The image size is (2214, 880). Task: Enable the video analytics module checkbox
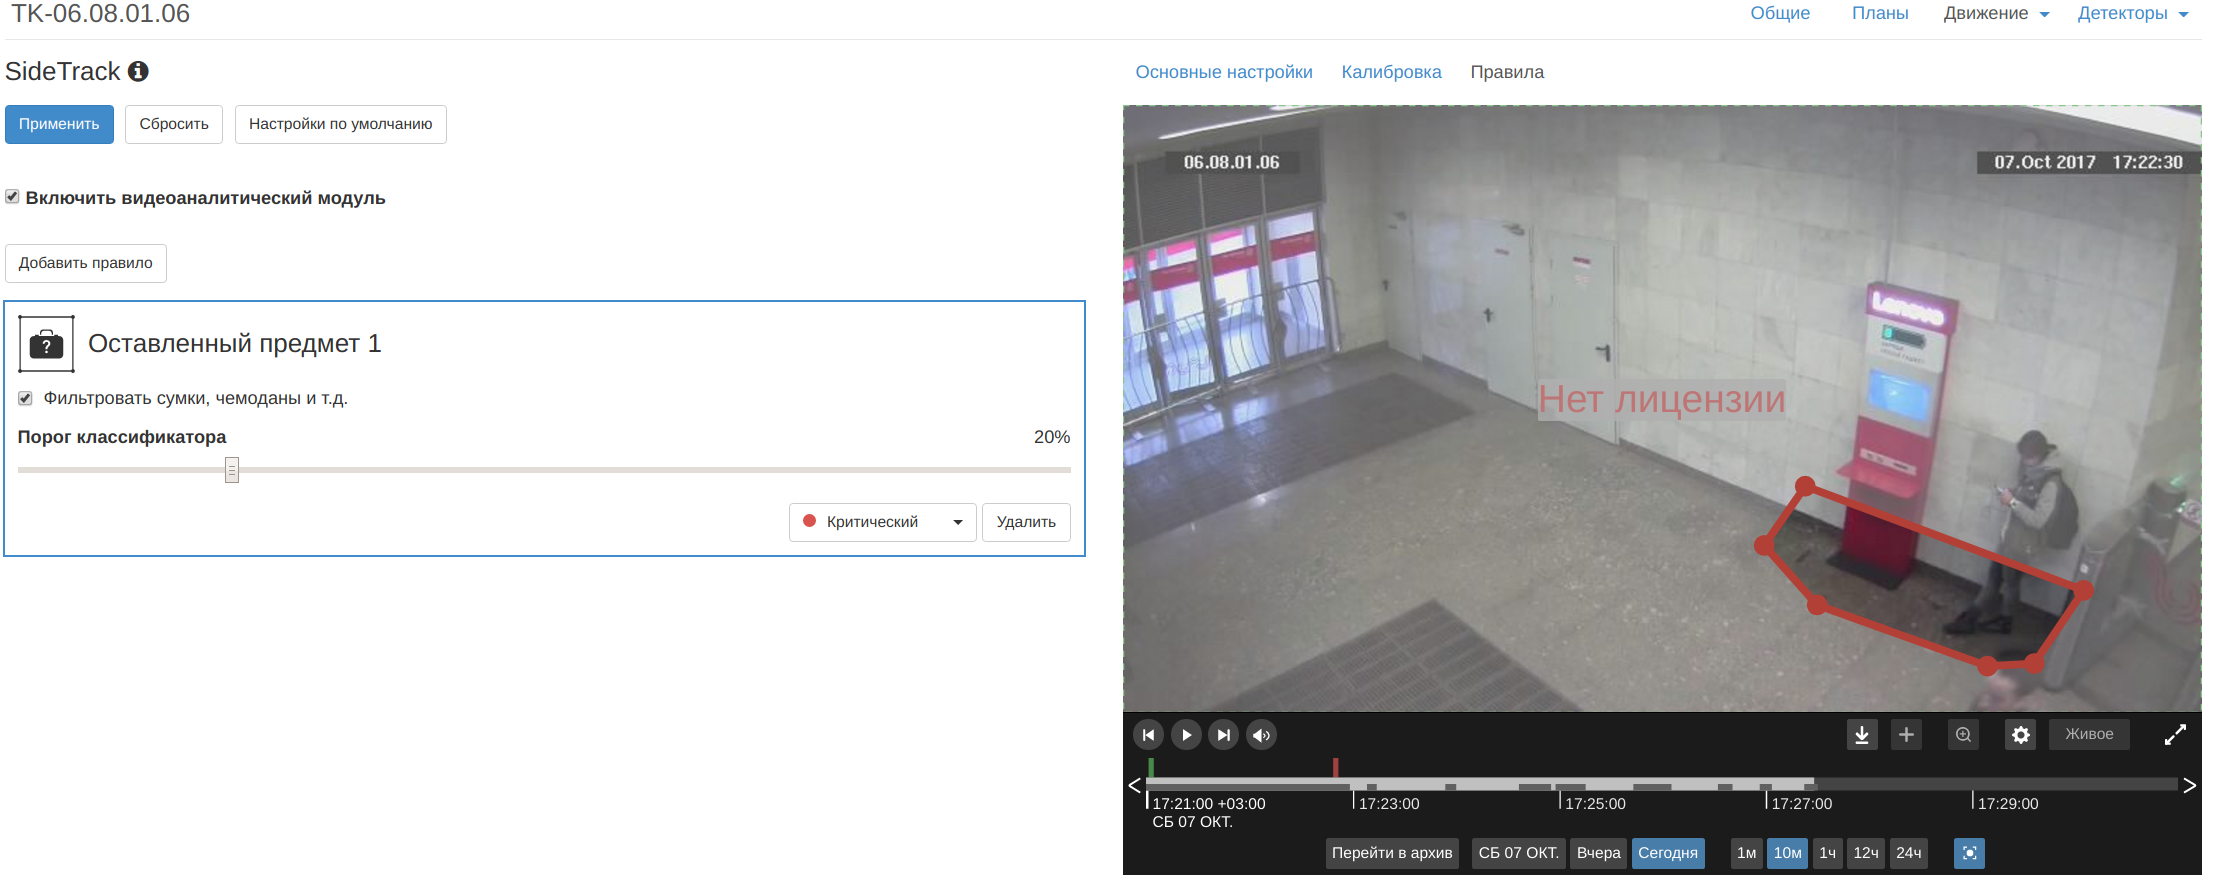(x=12, y=197)
